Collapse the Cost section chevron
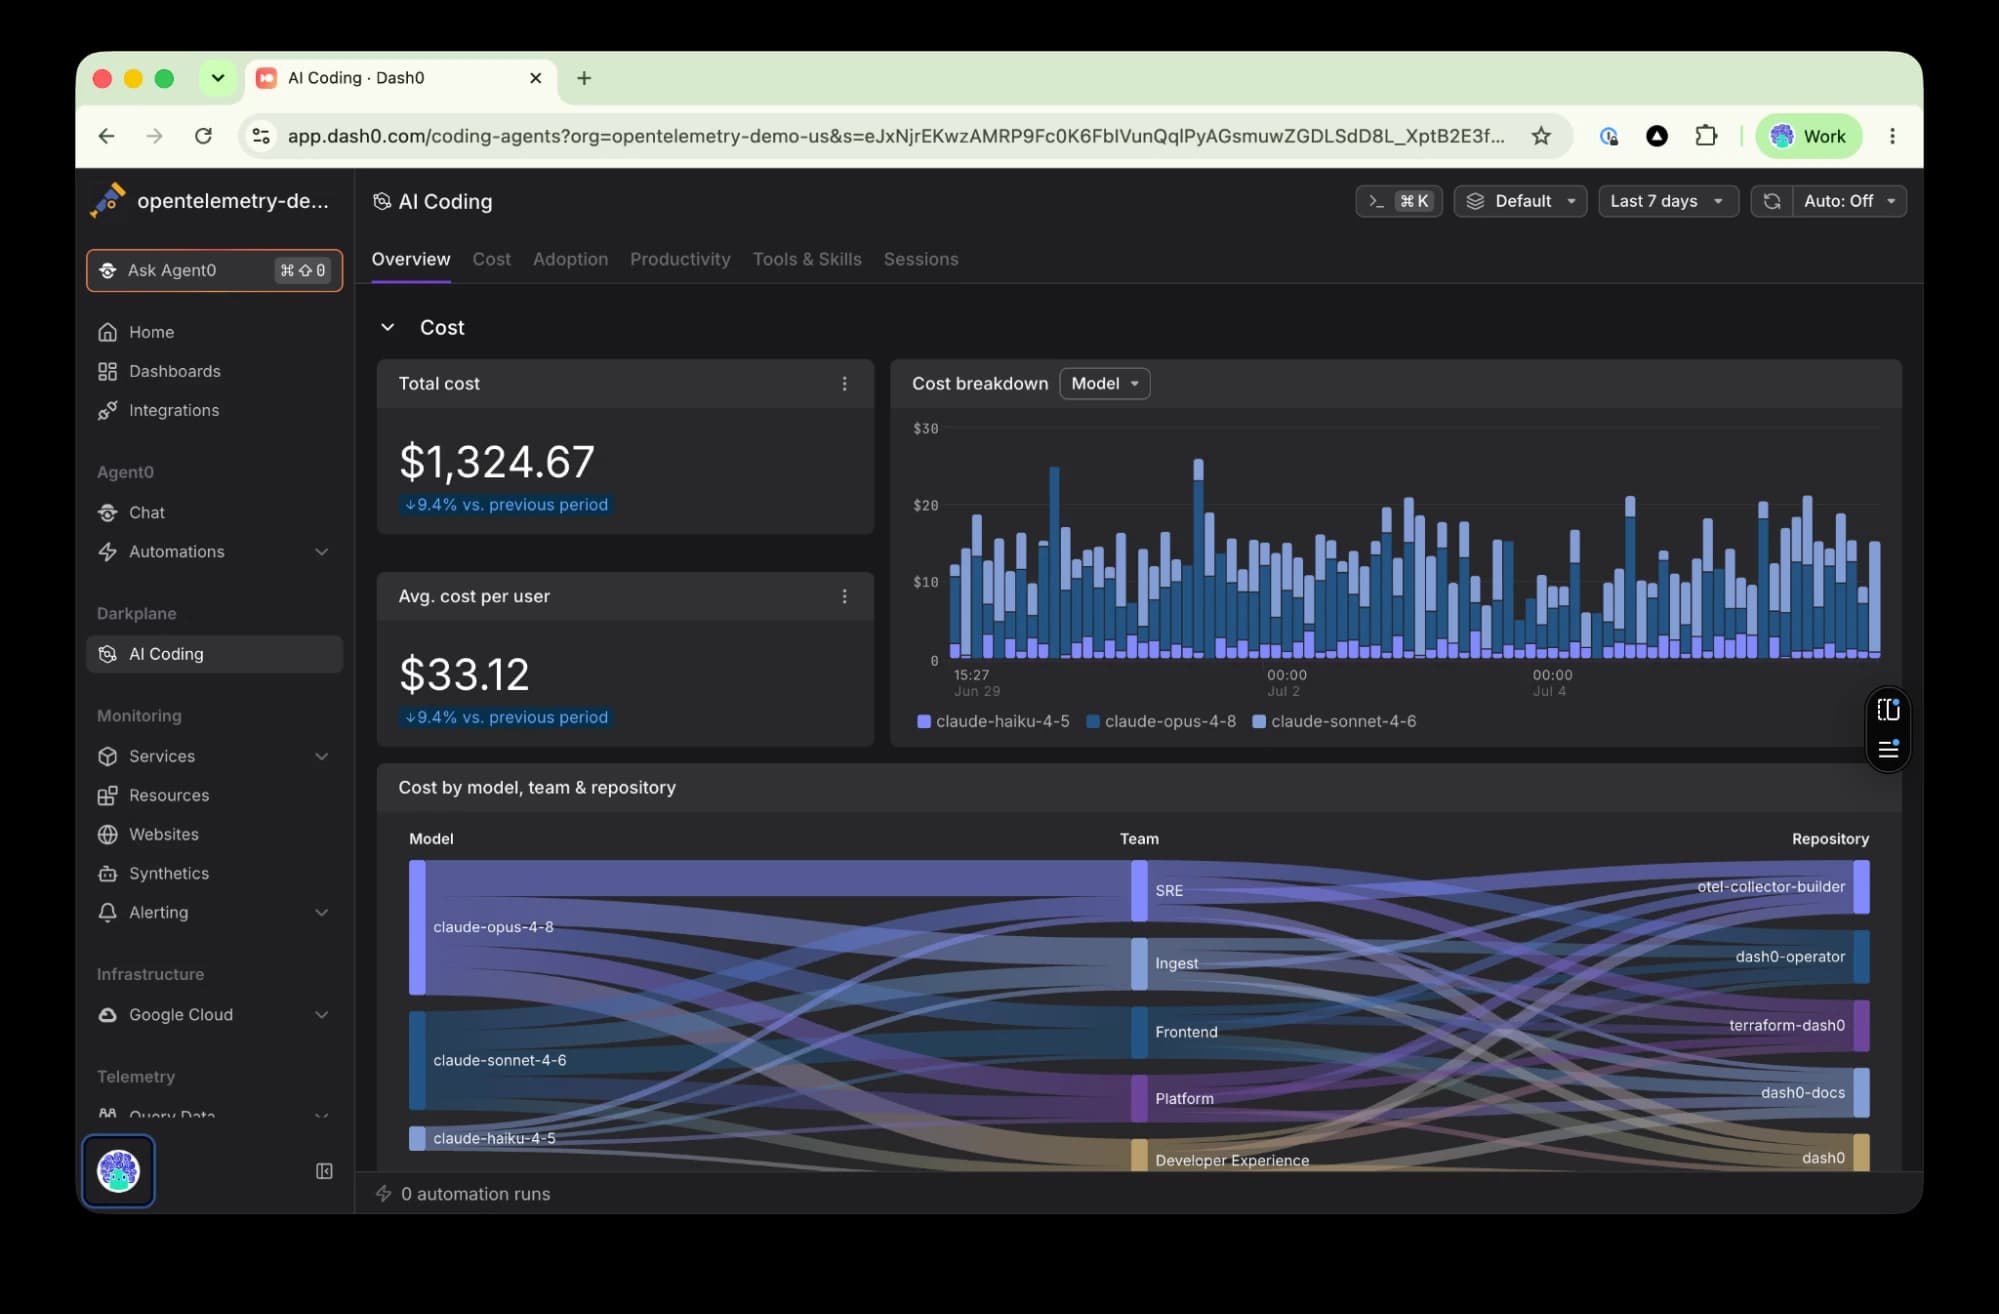Screen dimensions: 1999x1314 point(387,328)
